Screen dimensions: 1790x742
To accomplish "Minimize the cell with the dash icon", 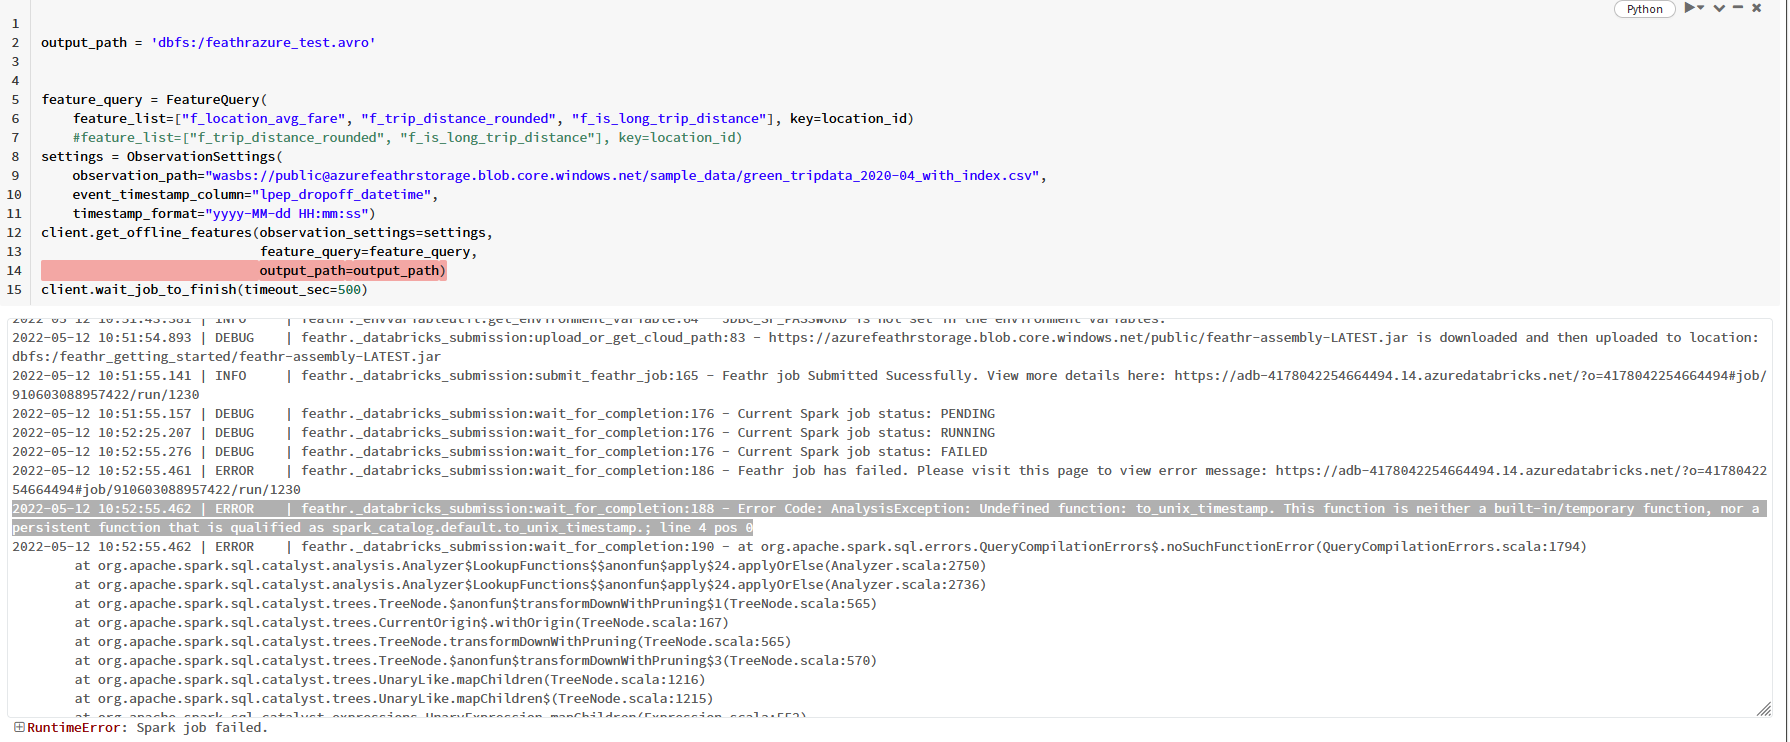I will pos(1738,8).
